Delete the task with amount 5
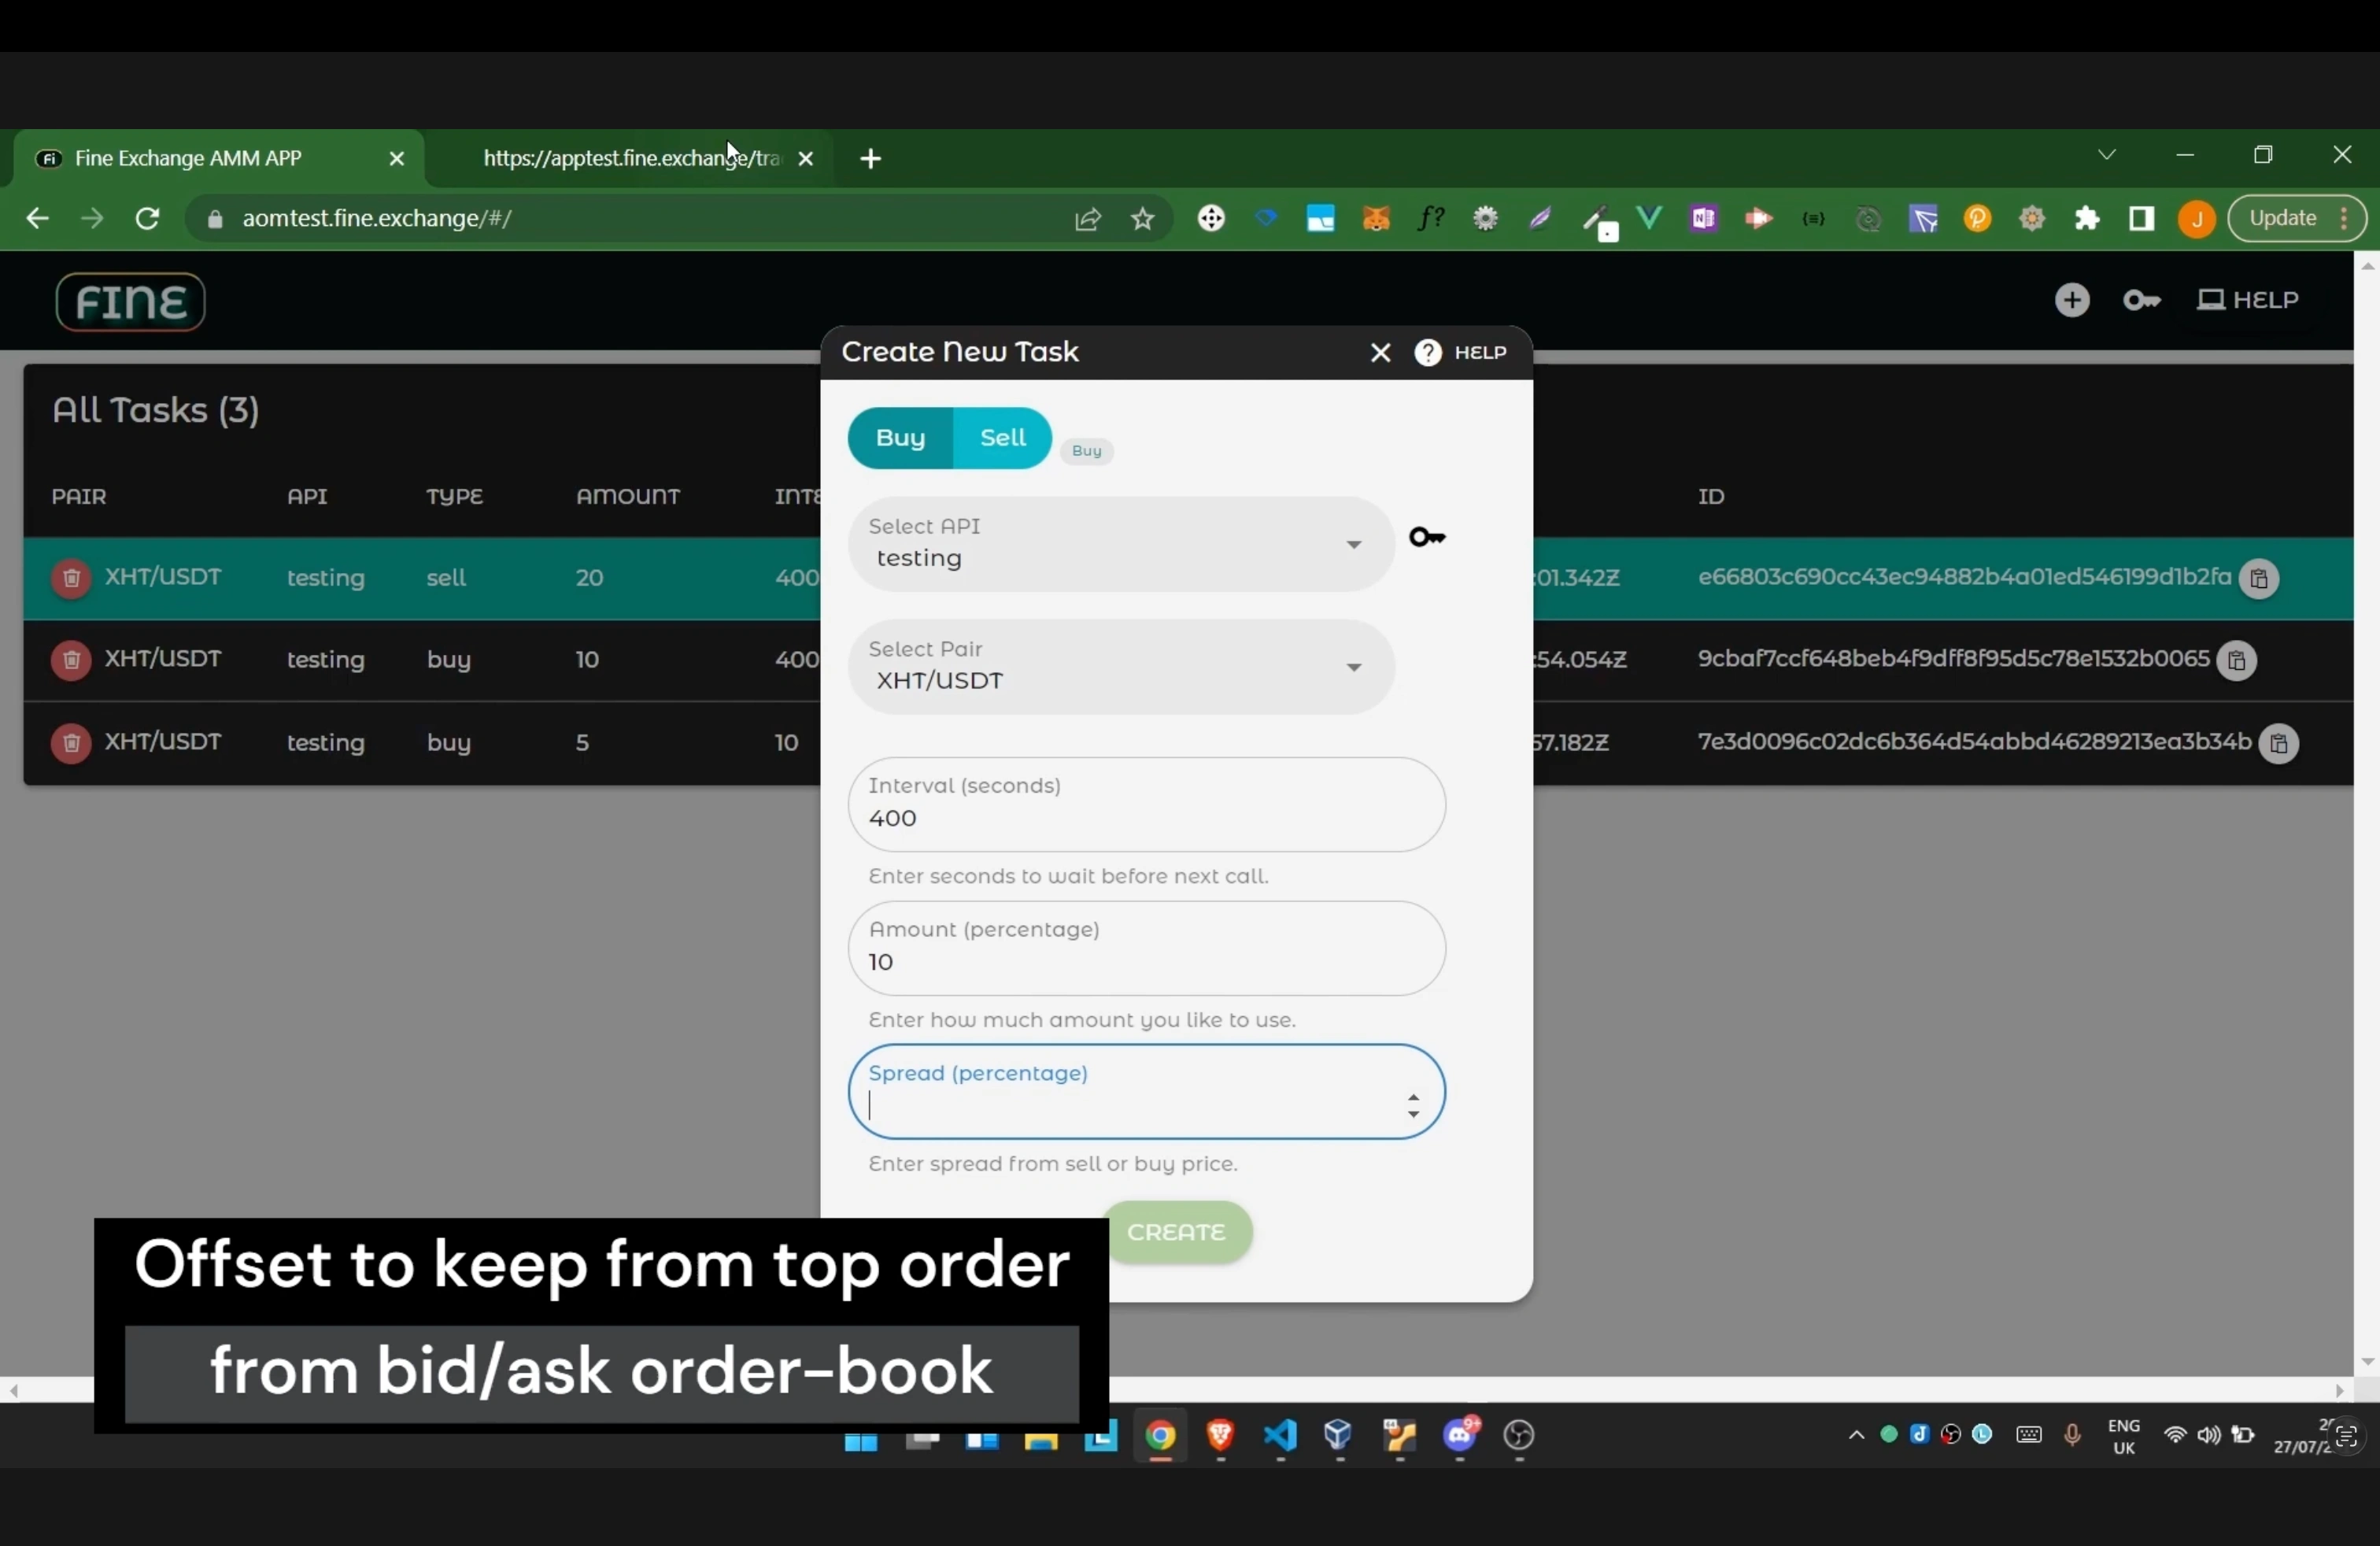This screenshot has width=2380, height=1546. (x=71, y=744)
